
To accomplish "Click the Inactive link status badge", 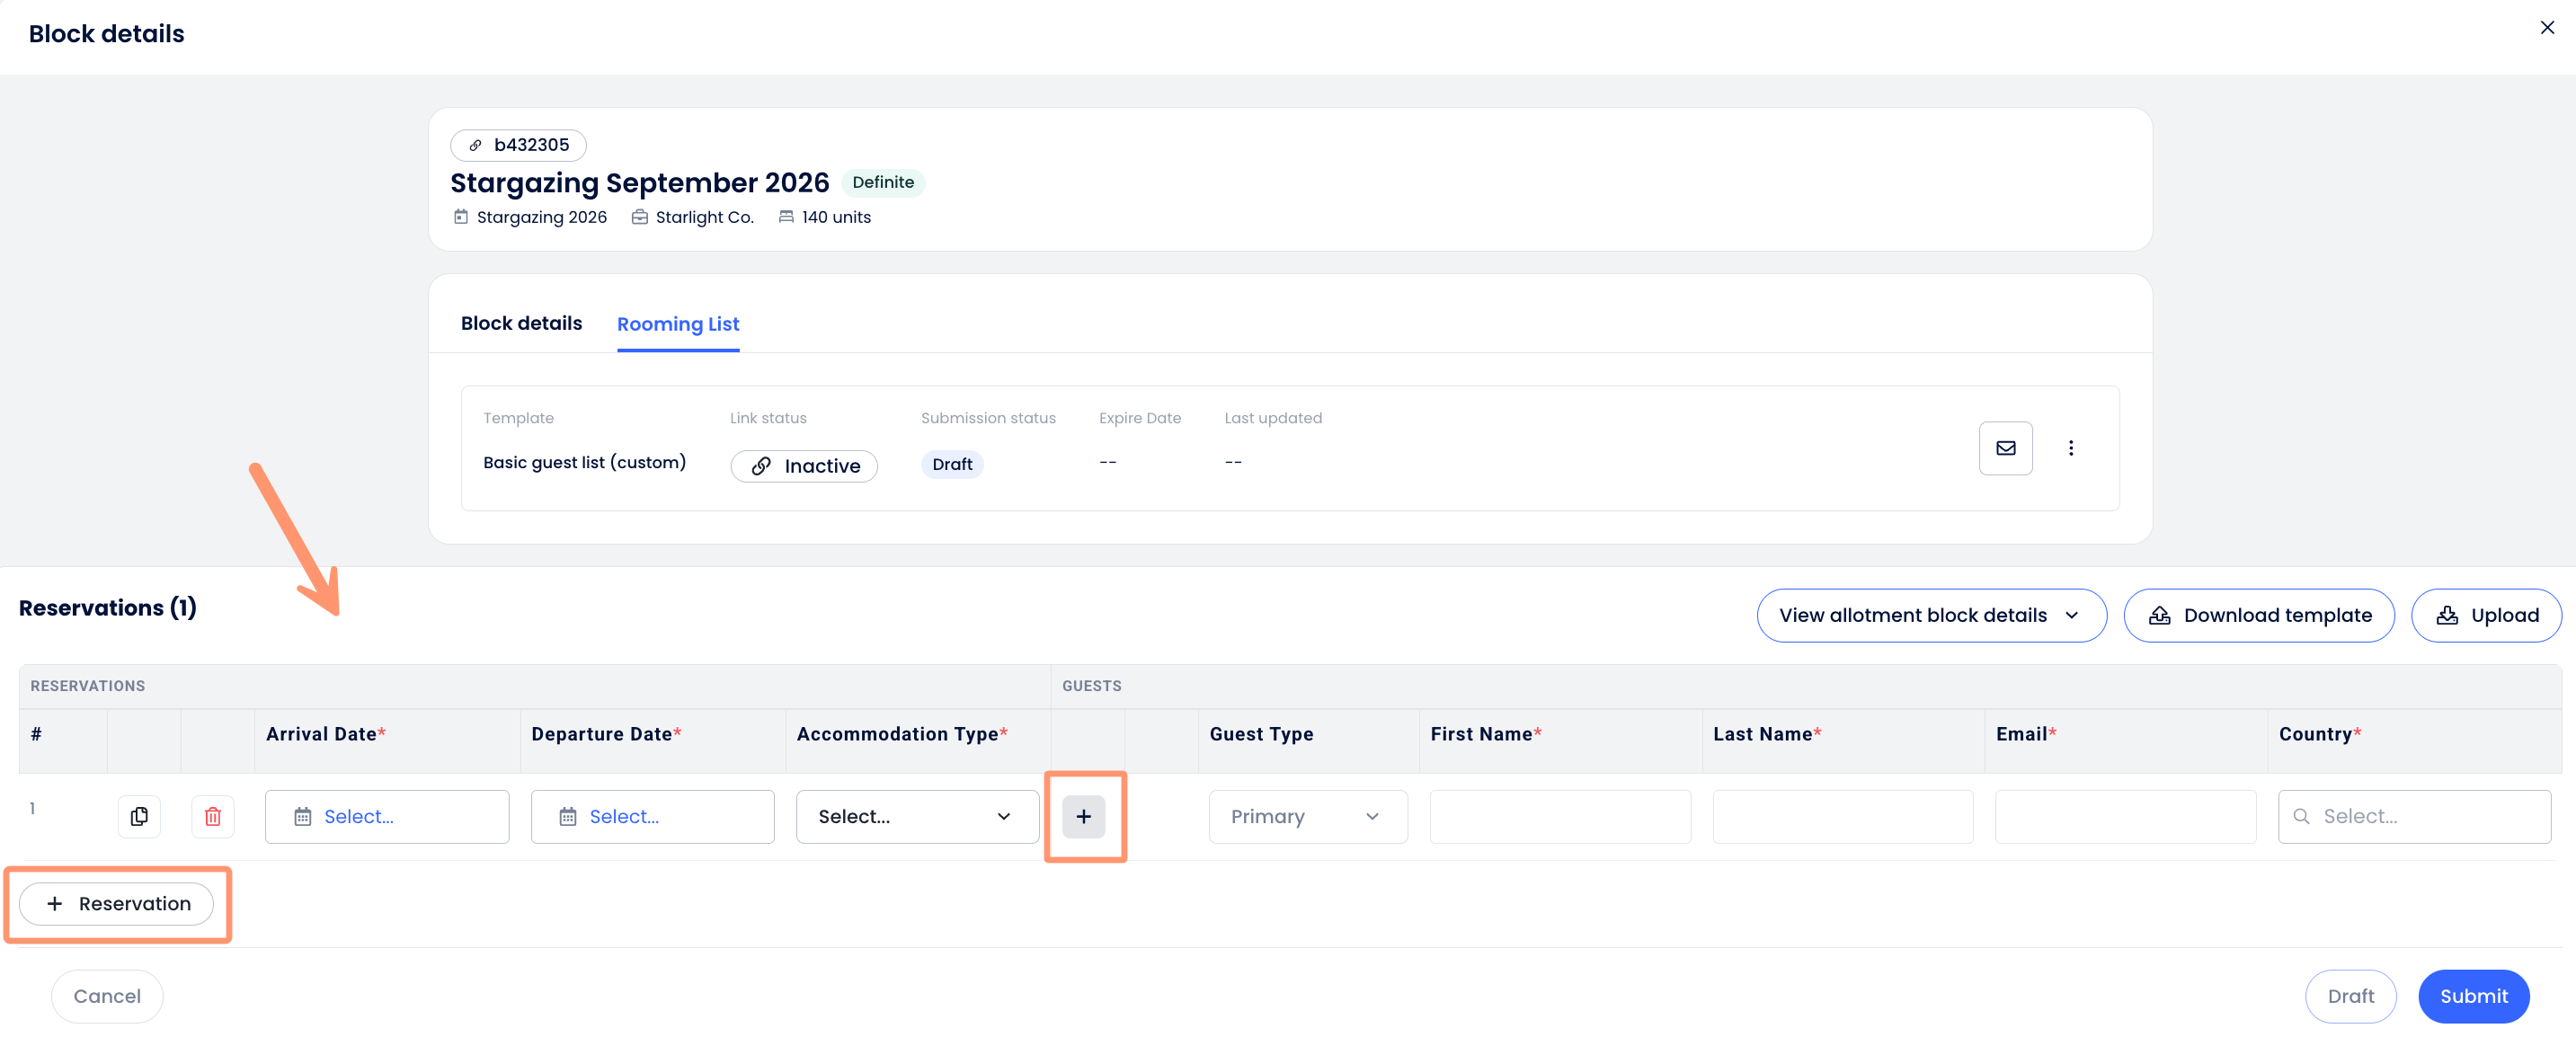I will pos(804,466).
